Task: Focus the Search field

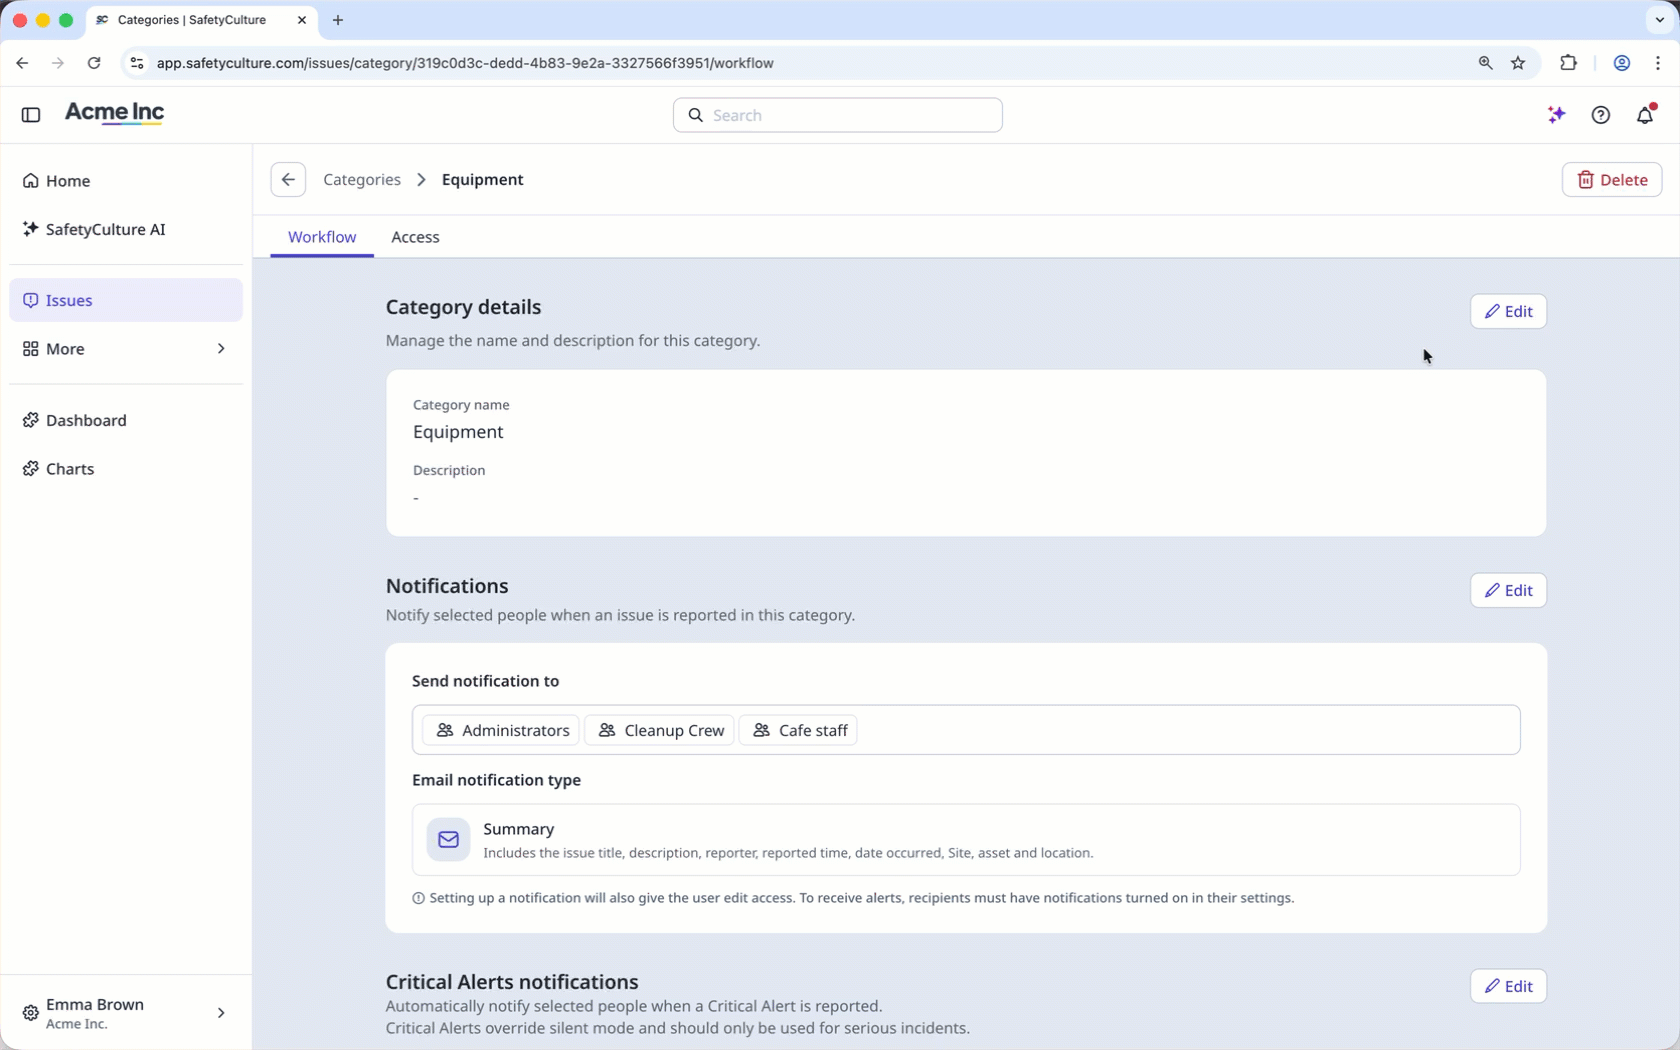Action: [838, 115]
